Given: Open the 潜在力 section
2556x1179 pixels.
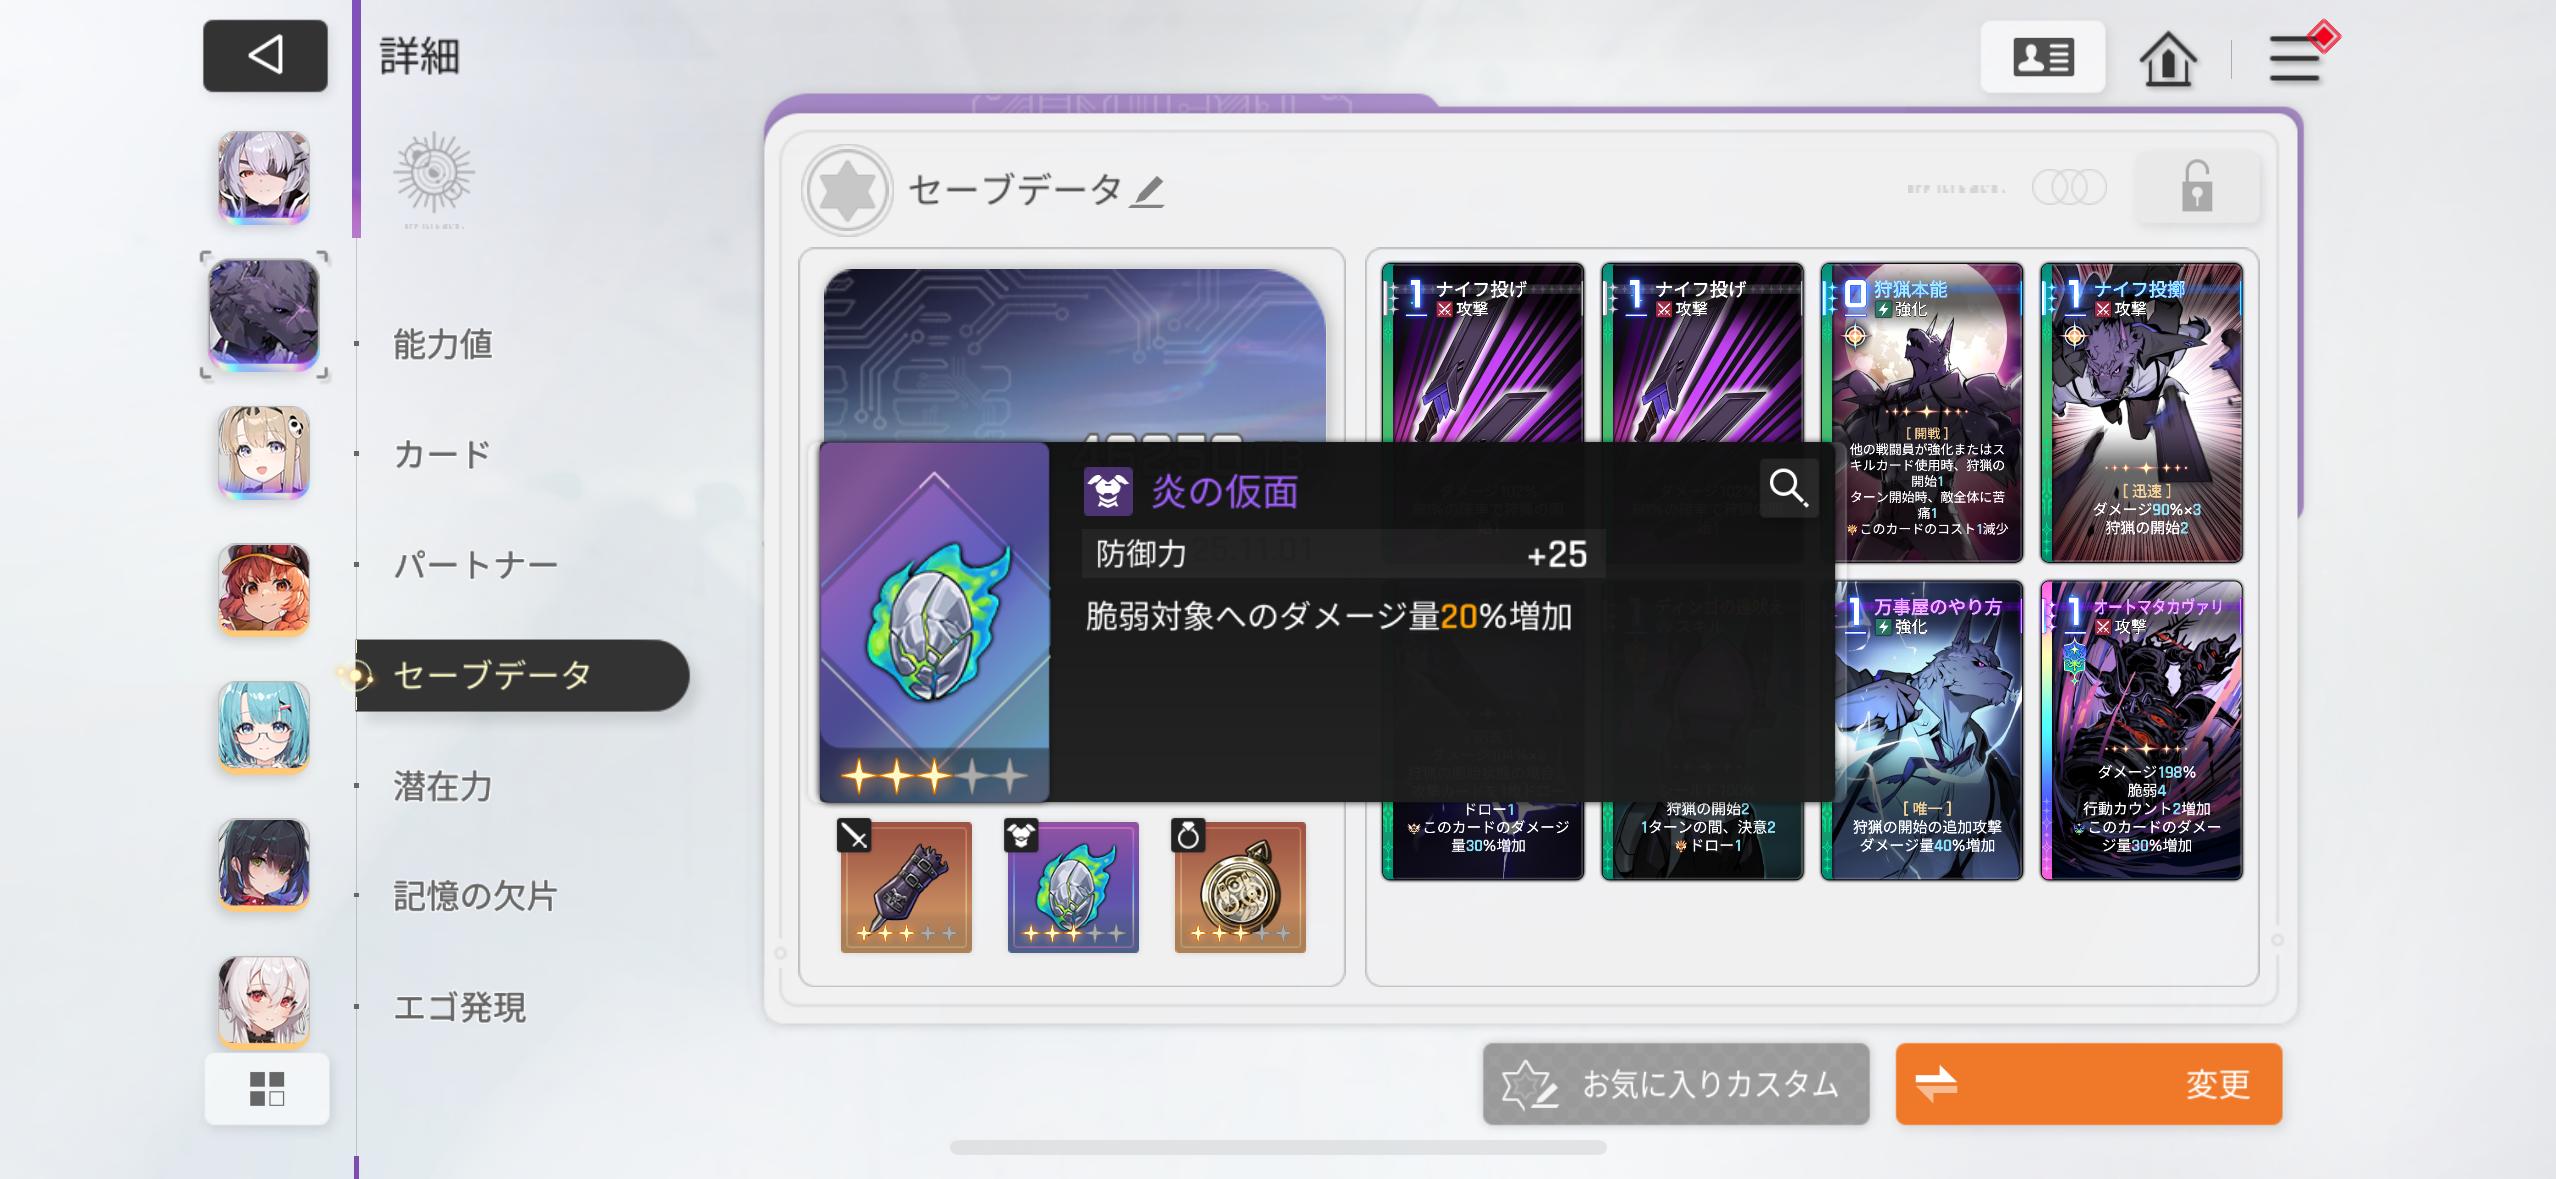Looking at the screenshot, I should [443, 786].
